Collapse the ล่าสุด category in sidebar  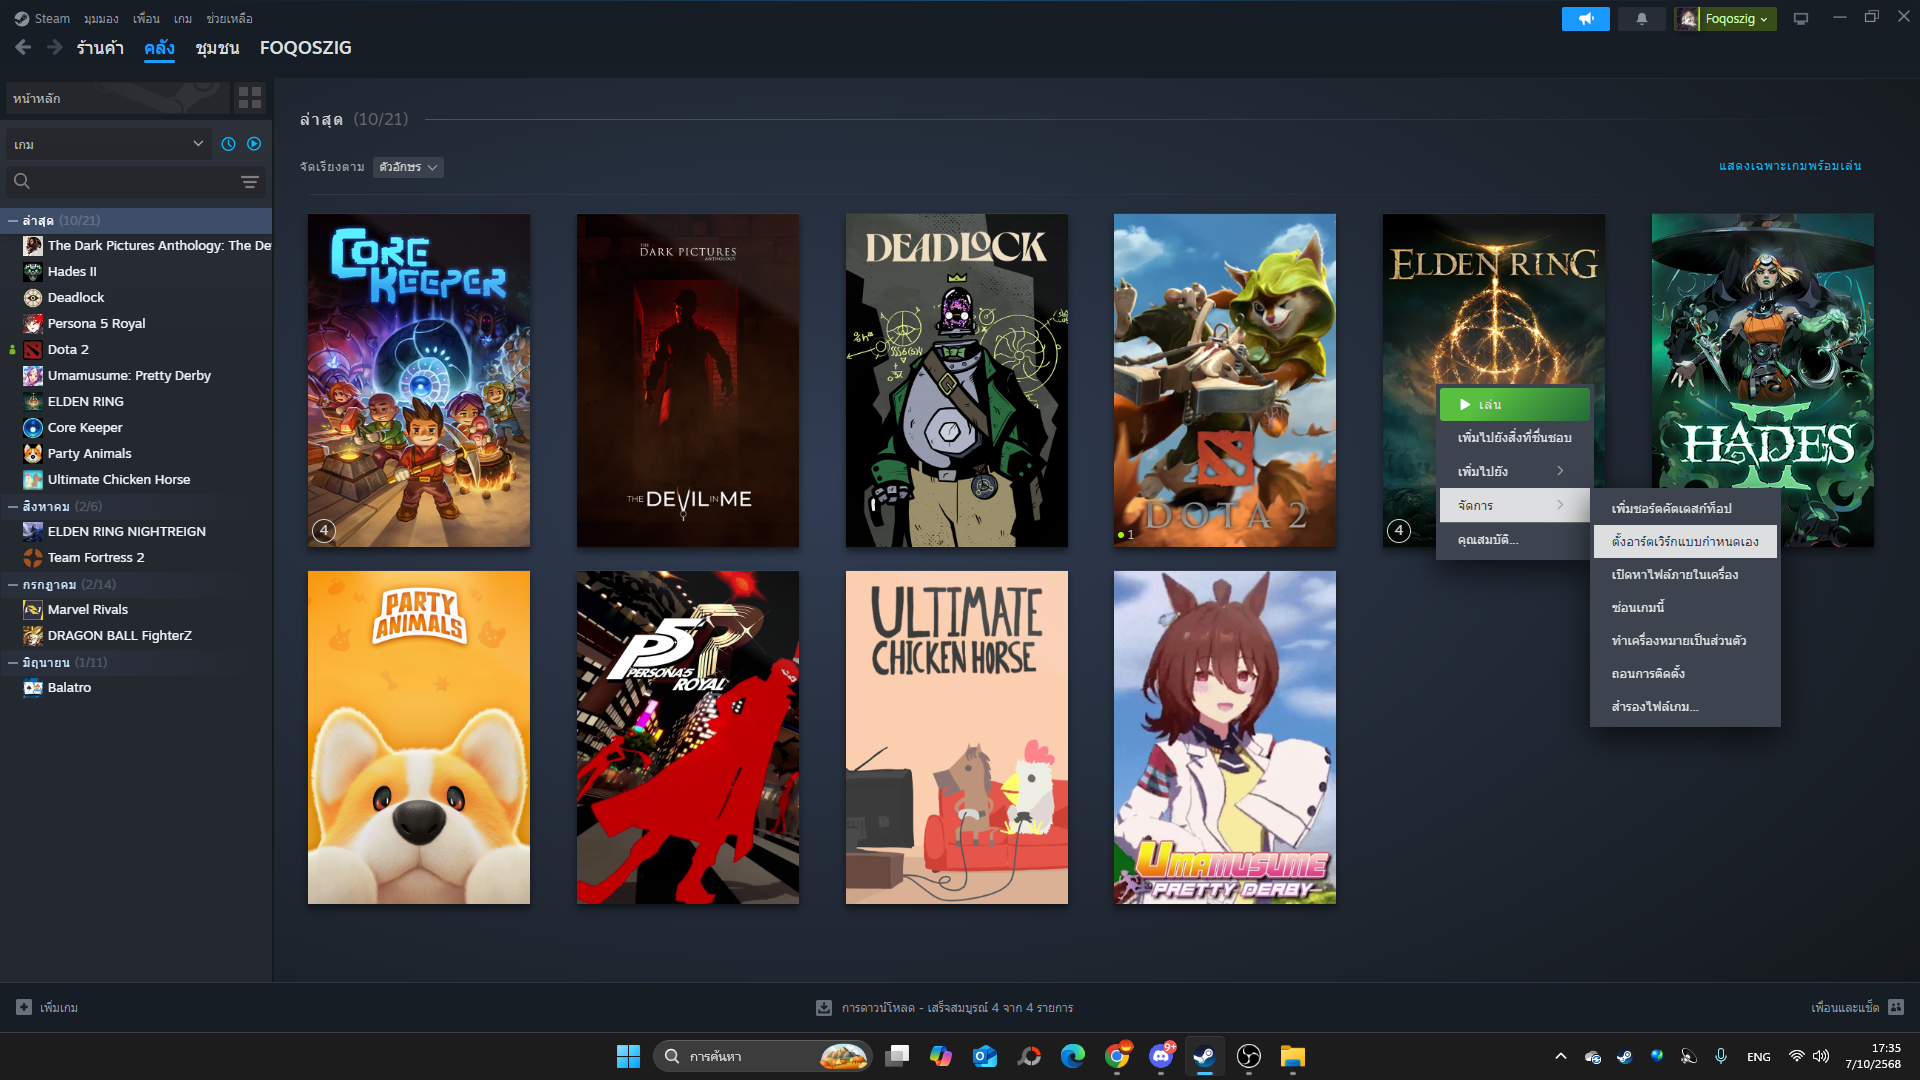13,220
